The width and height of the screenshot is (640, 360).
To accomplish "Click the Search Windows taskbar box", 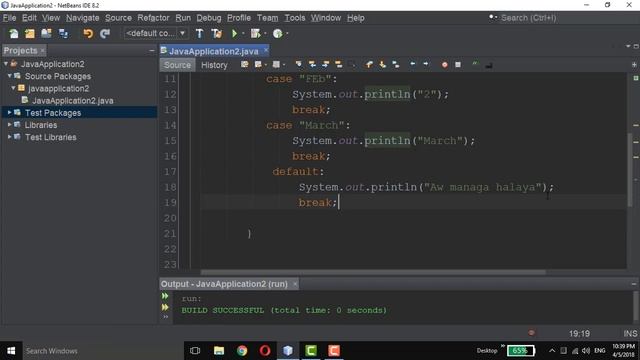I will tap(102, 351).
